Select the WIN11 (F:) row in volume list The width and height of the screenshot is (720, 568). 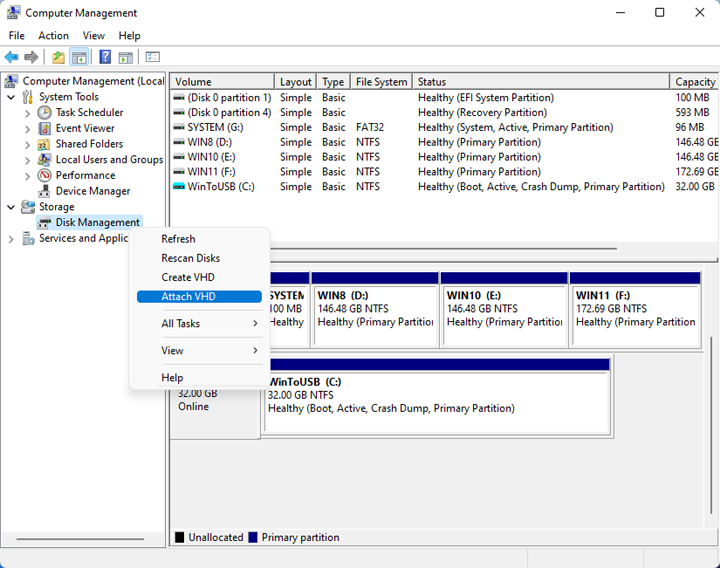tap(443, 172)
